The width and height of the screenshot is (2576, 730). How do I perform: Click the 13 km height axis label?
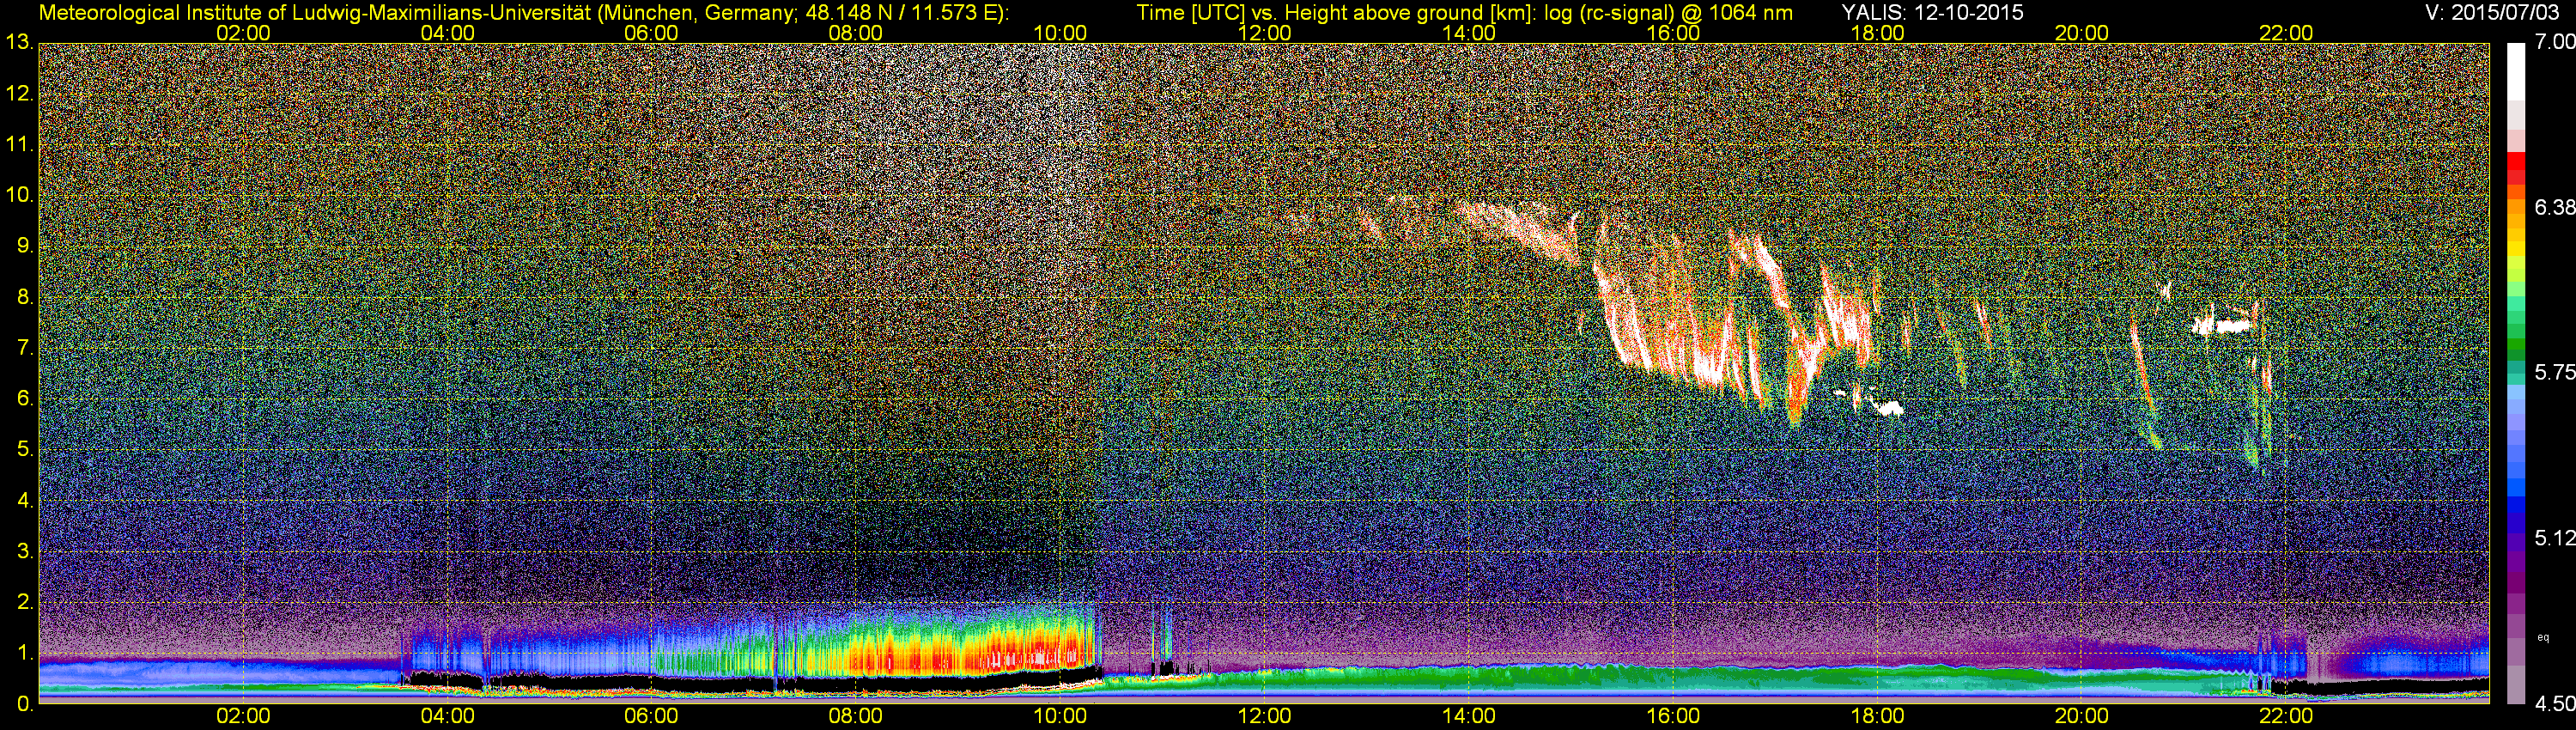point(18,42)
